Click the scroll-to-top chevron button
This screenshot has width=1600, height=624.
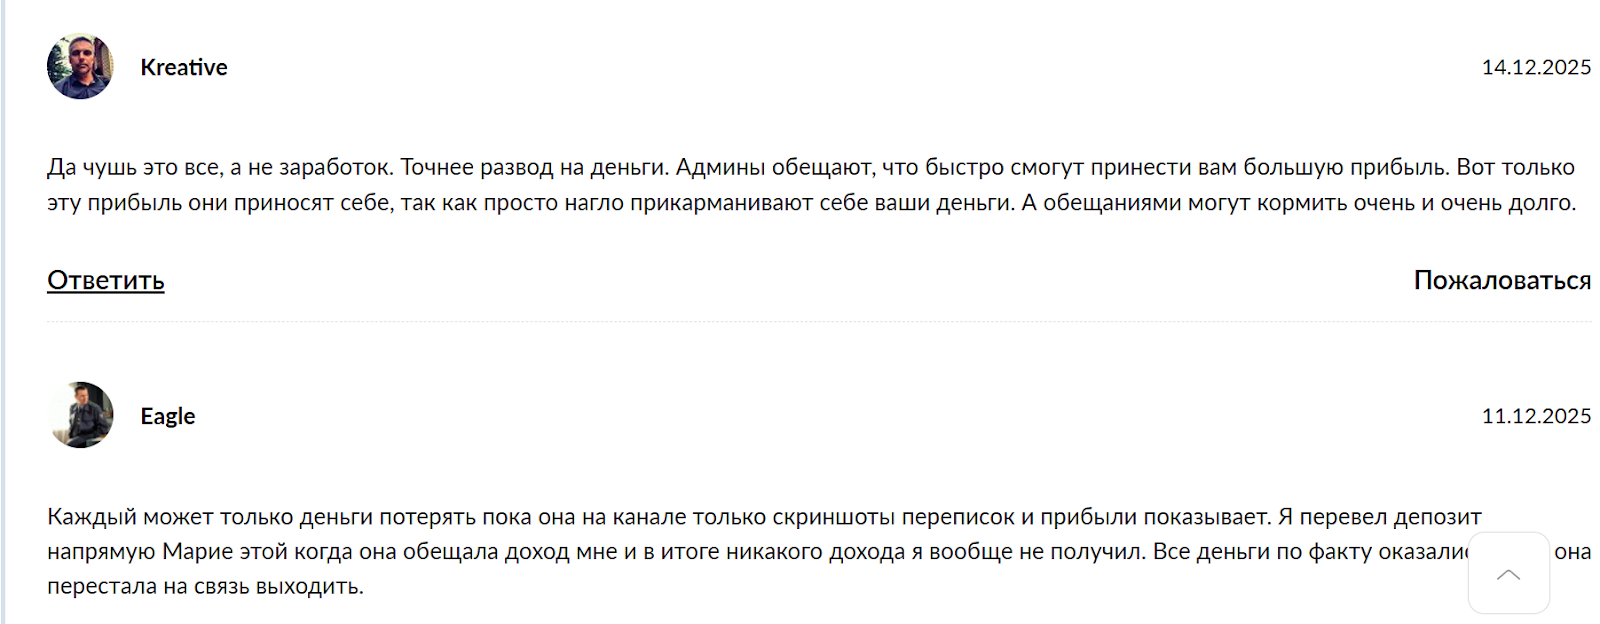pos(1508,574)
